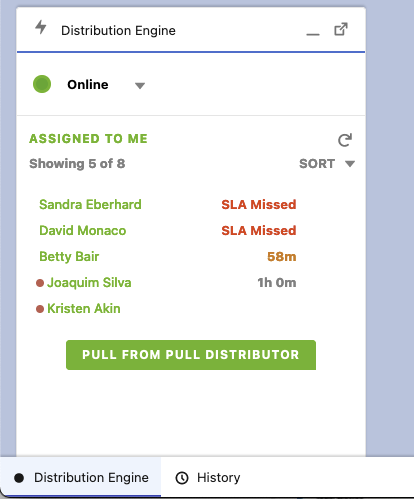Open the Online status dropdown arrow
This screenshot has height=499, width=414.
point(140,86)
